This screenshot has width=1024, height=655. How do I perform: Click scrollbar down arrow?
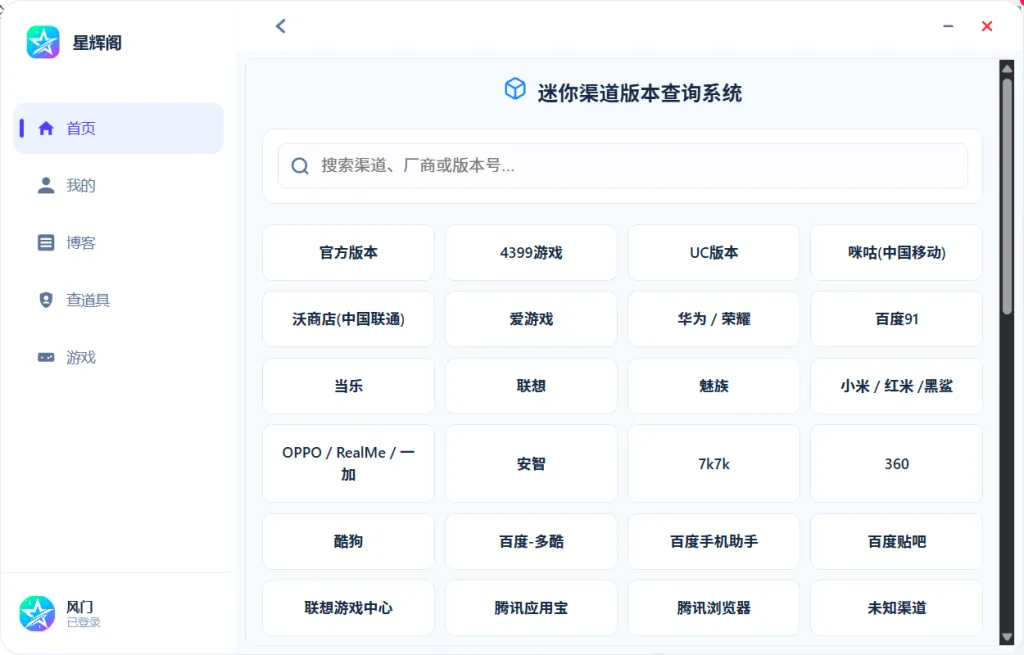(x=1006, y=637)
